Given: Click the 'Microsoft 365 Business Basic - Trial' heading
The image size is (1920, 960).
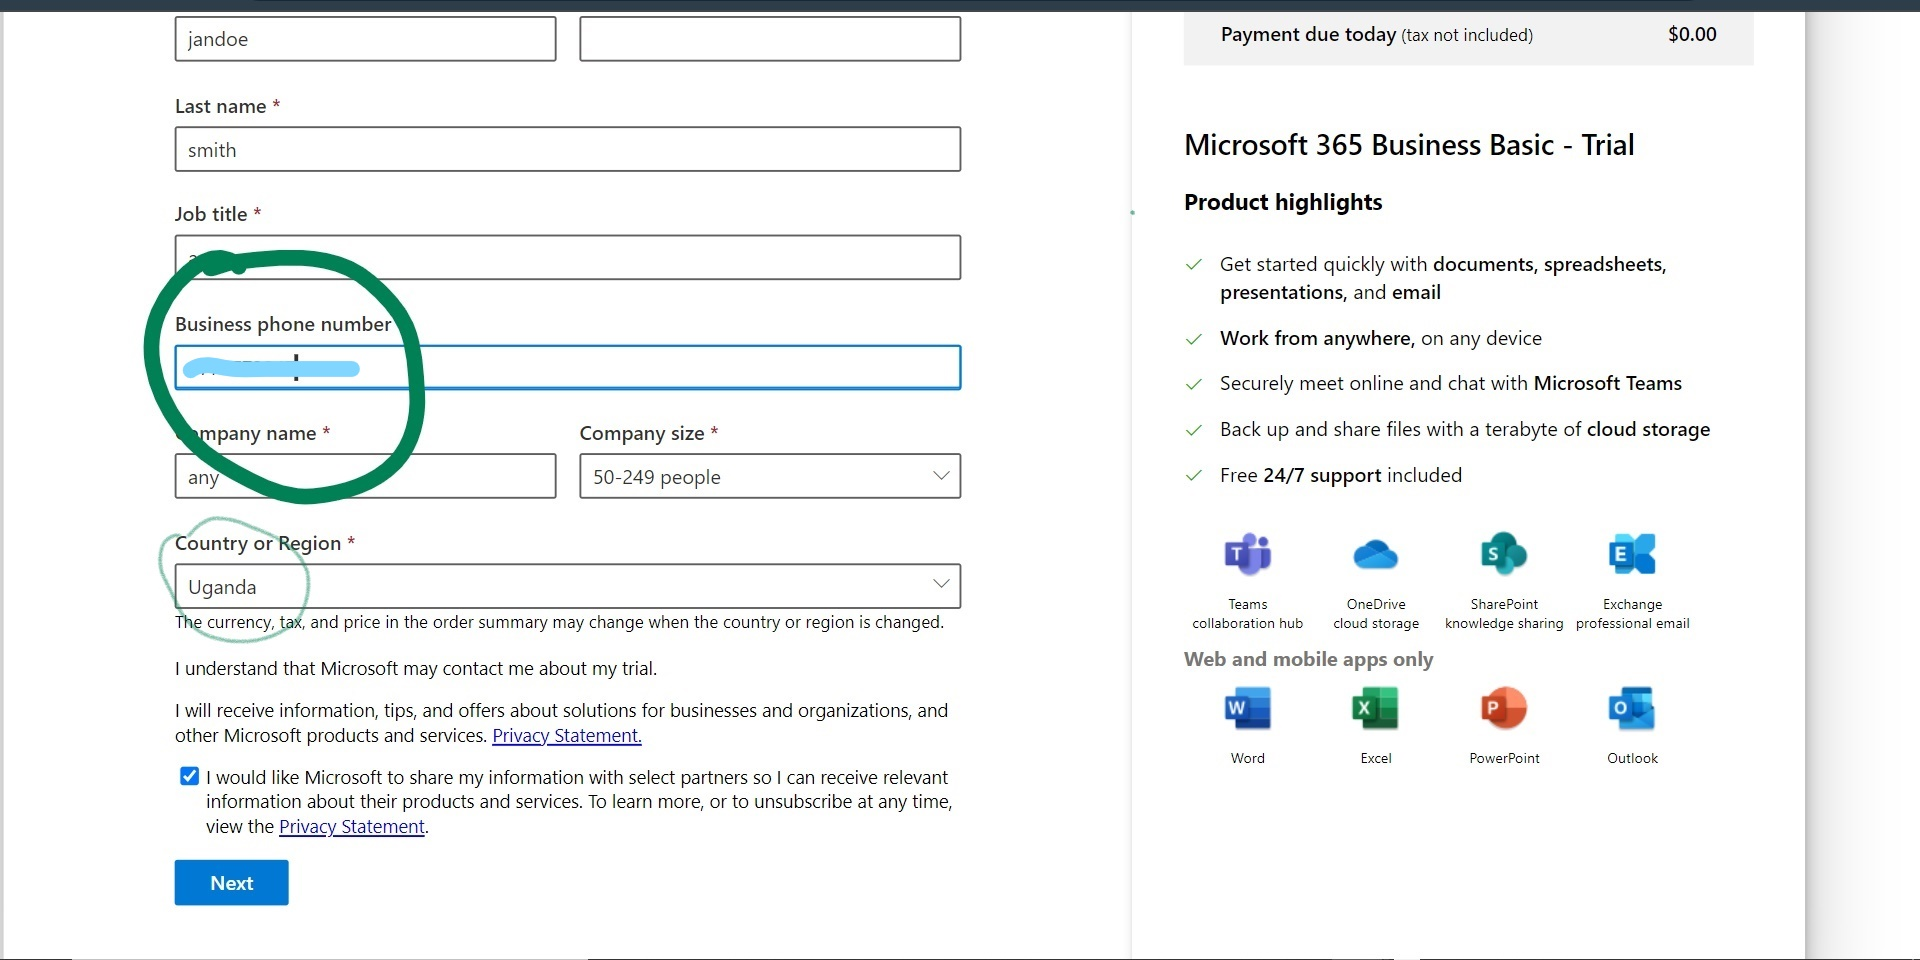Looking at the screenshot, I should click(1409, 145).
